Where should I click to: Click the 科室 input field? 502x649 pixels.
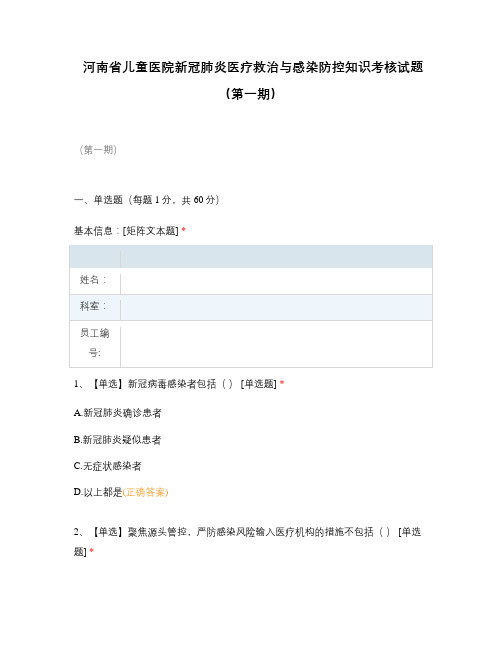(x=276, y=307)
